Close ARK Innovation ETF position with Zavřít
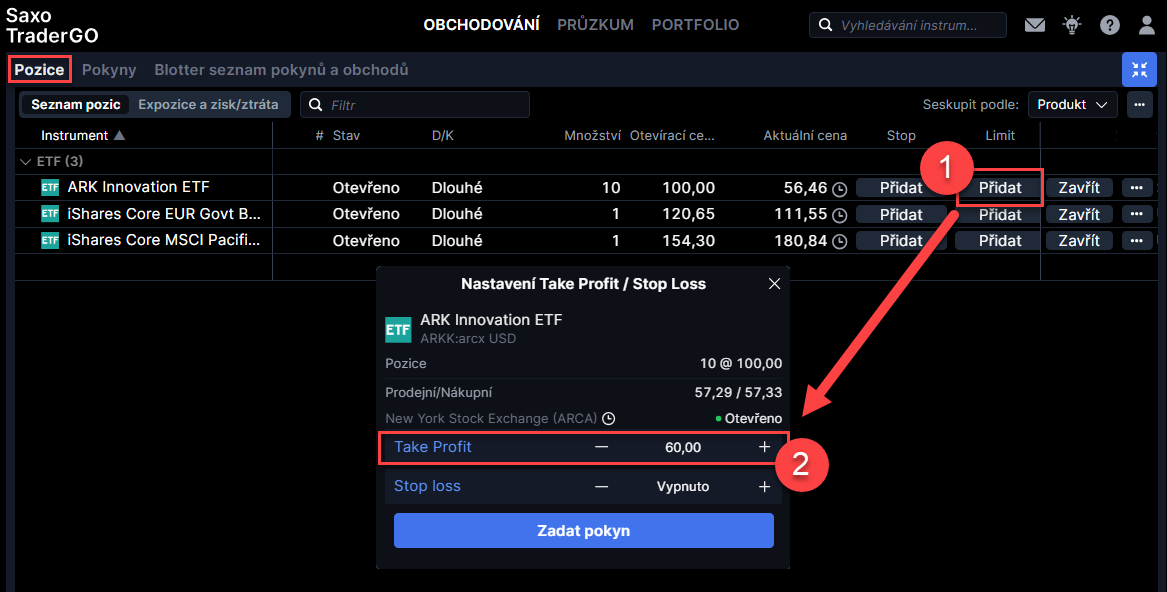 (1079, 188)
